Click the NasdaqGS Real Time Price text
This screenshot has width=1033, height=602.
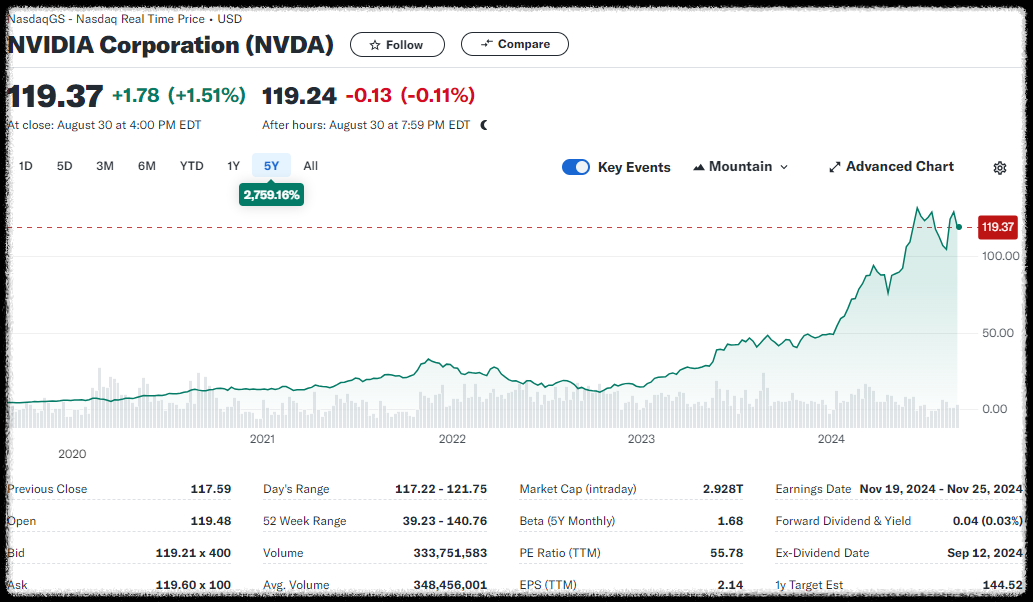pos(125,19)
